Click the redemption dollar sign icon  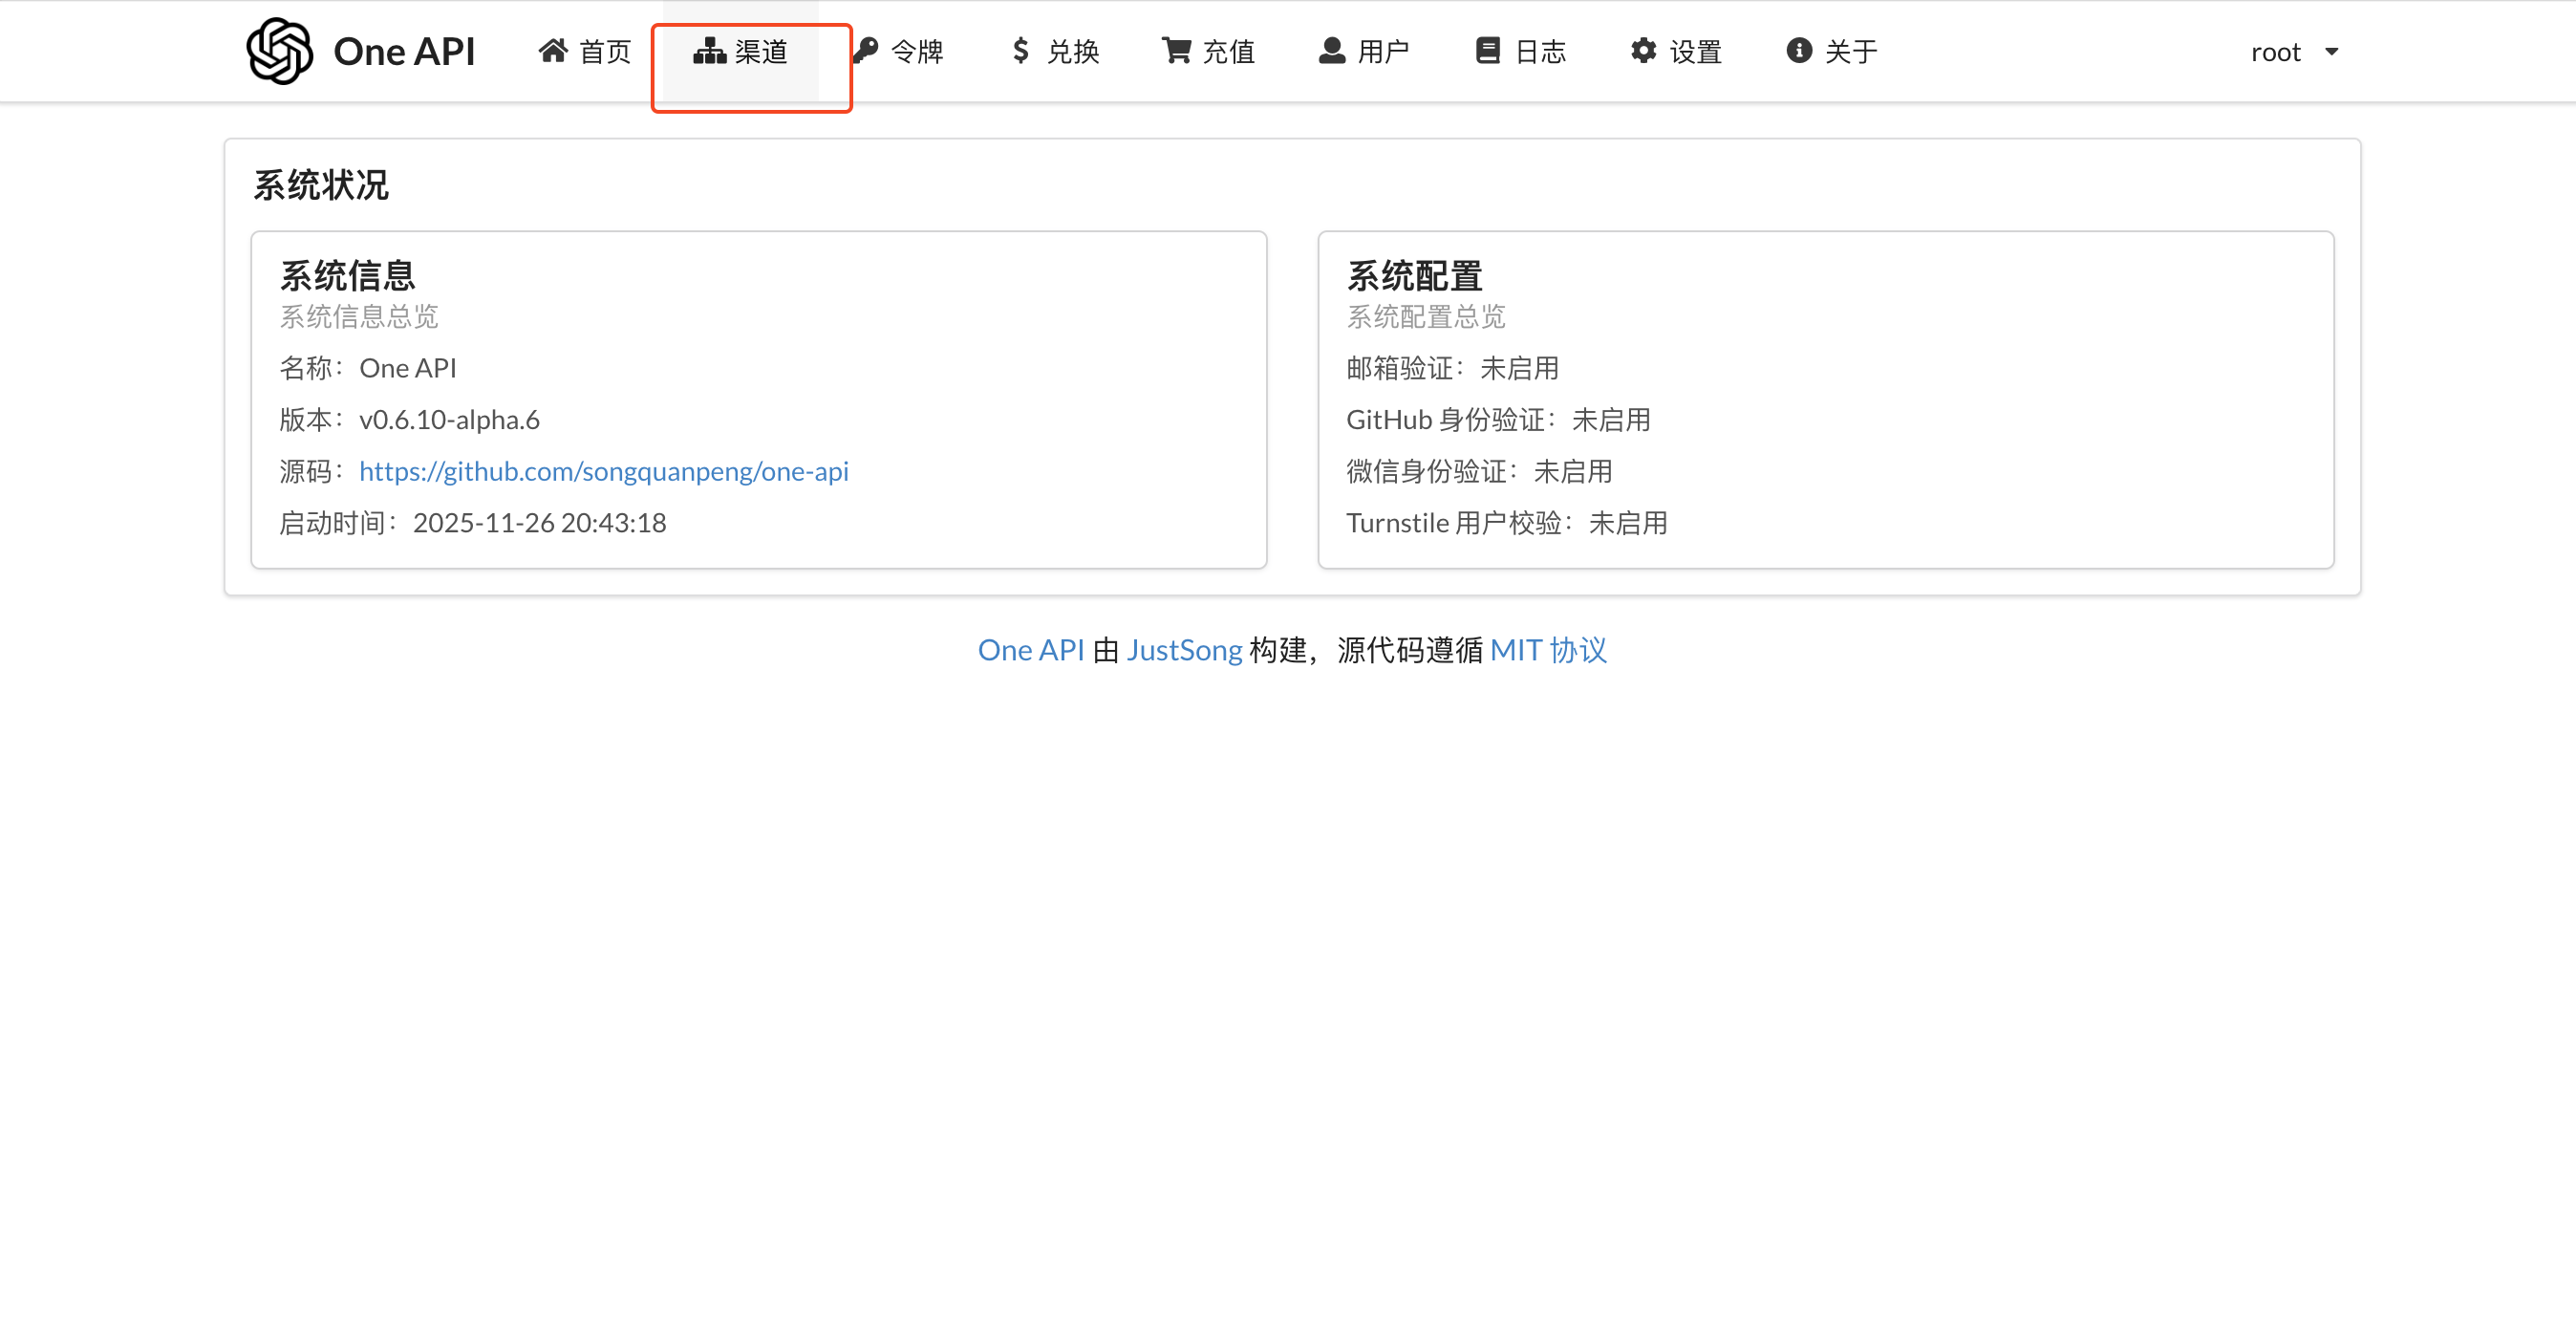[x=1020, y=51]
